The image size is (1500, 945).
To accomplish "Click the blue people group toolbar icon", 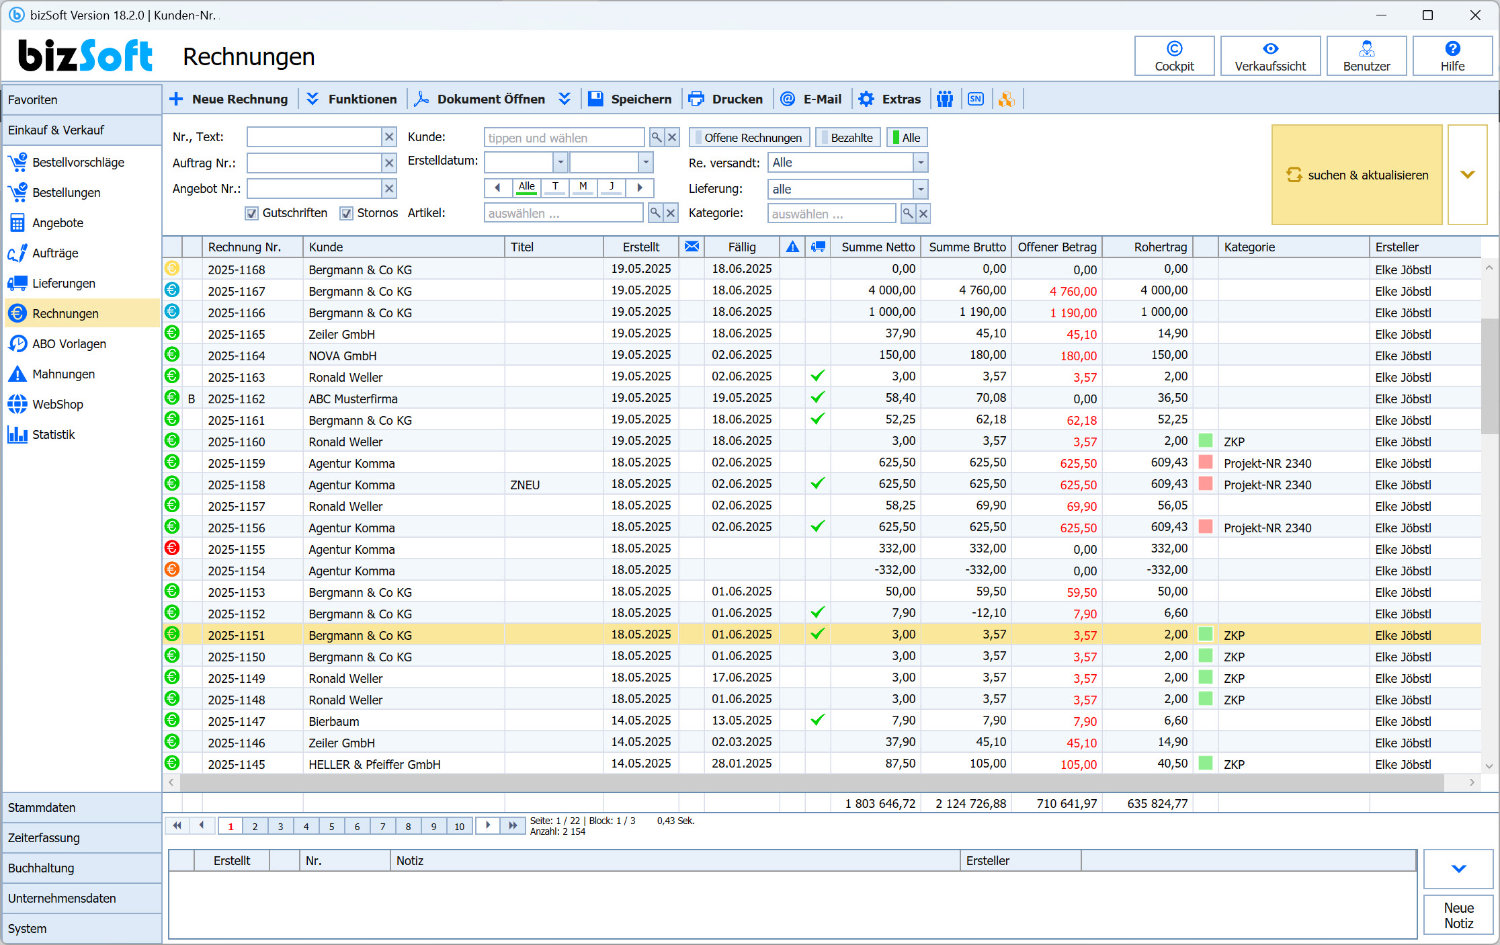I will pos(945,99).
